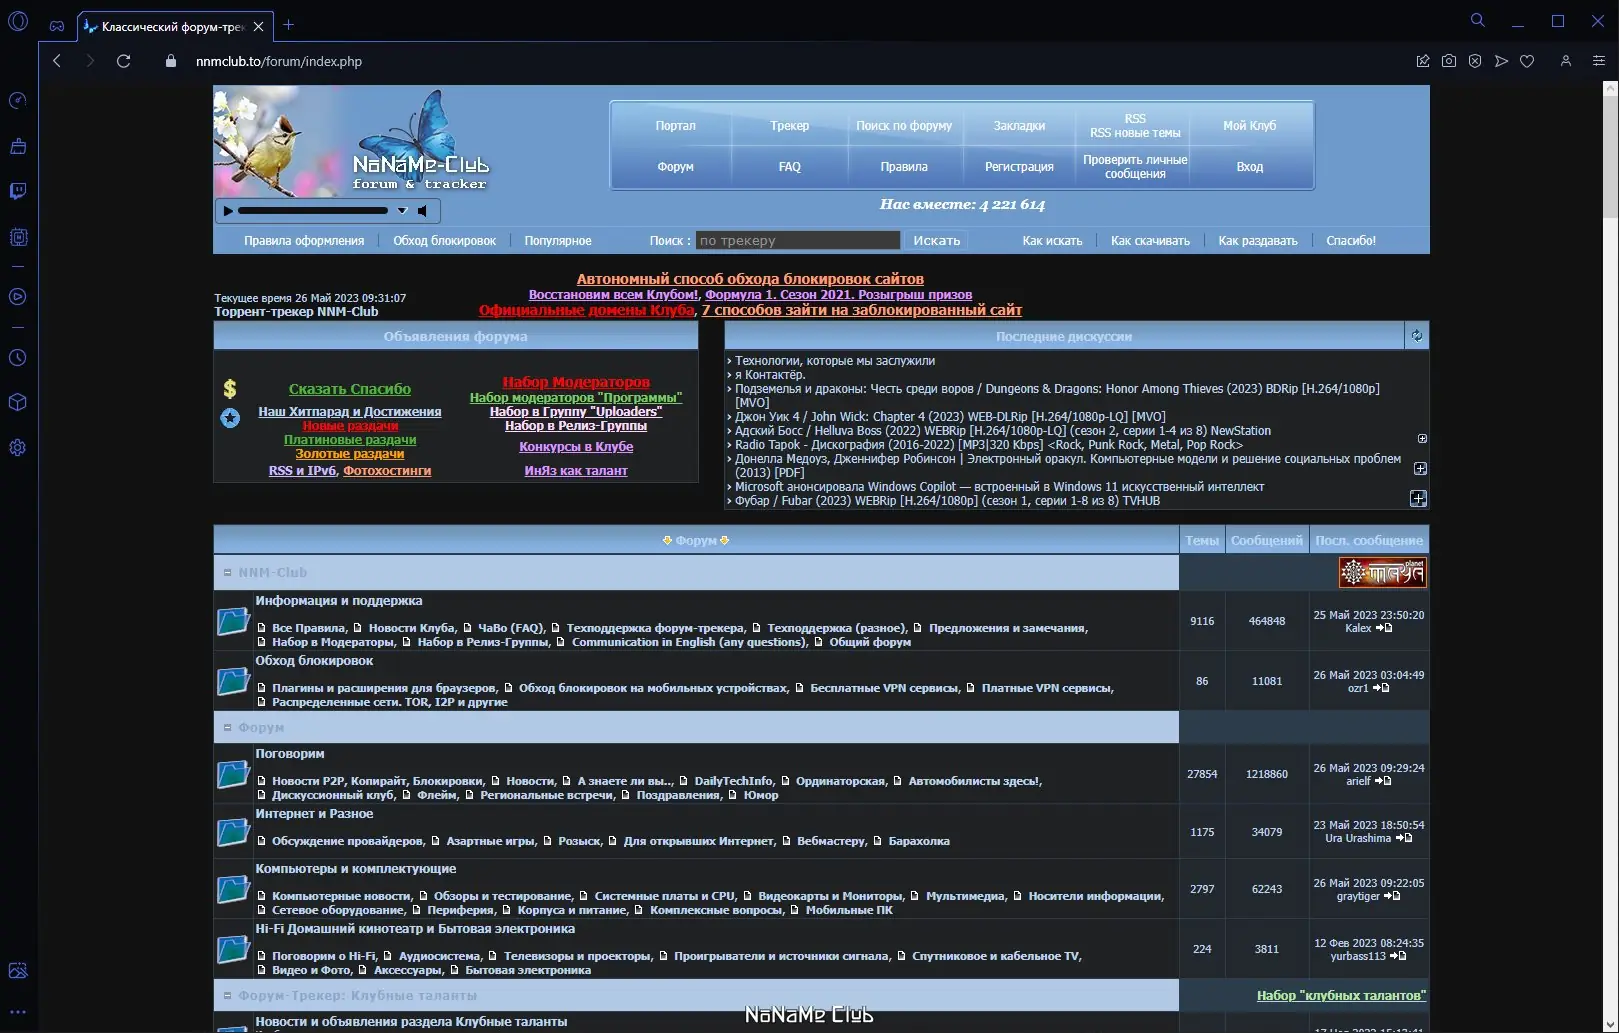Open Extensions cube icon in sidebar
1619x1033 pixels.
coord(18,402)
